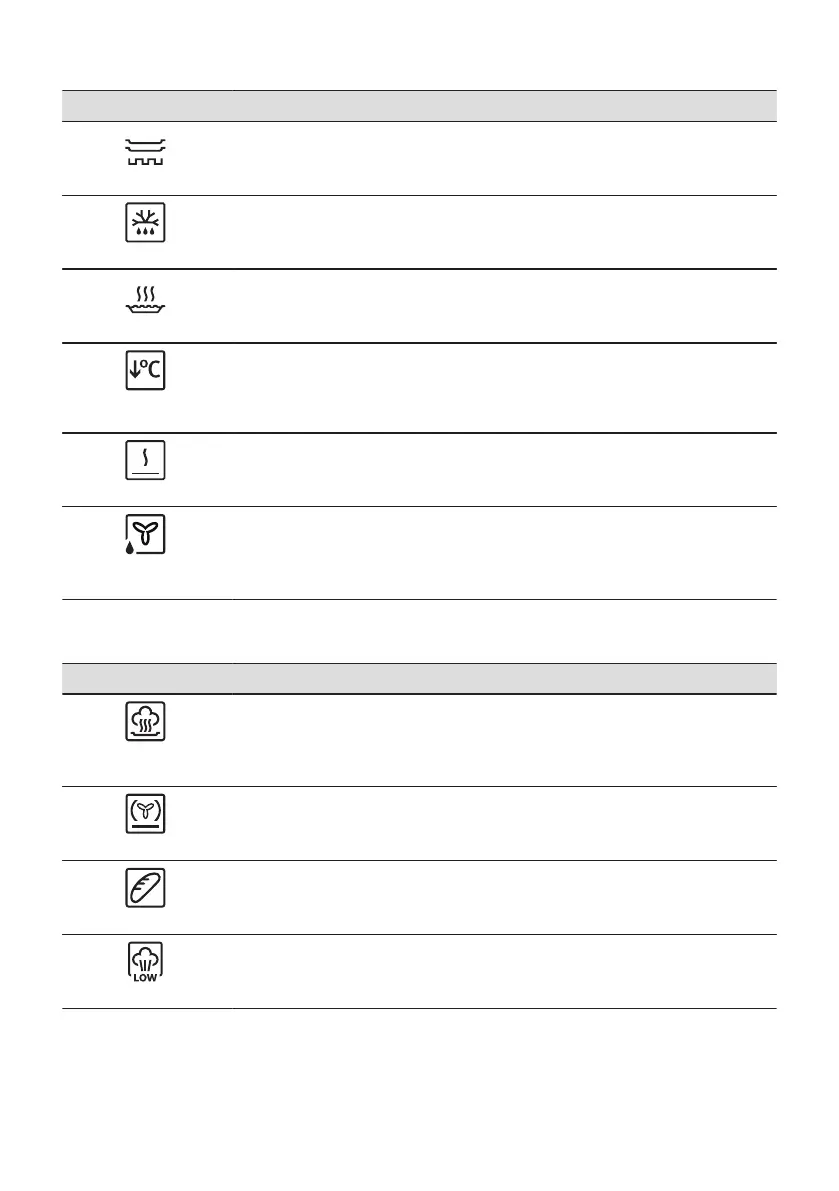Select the fan in brackets with bottom bar icon

tap(146, 815)
